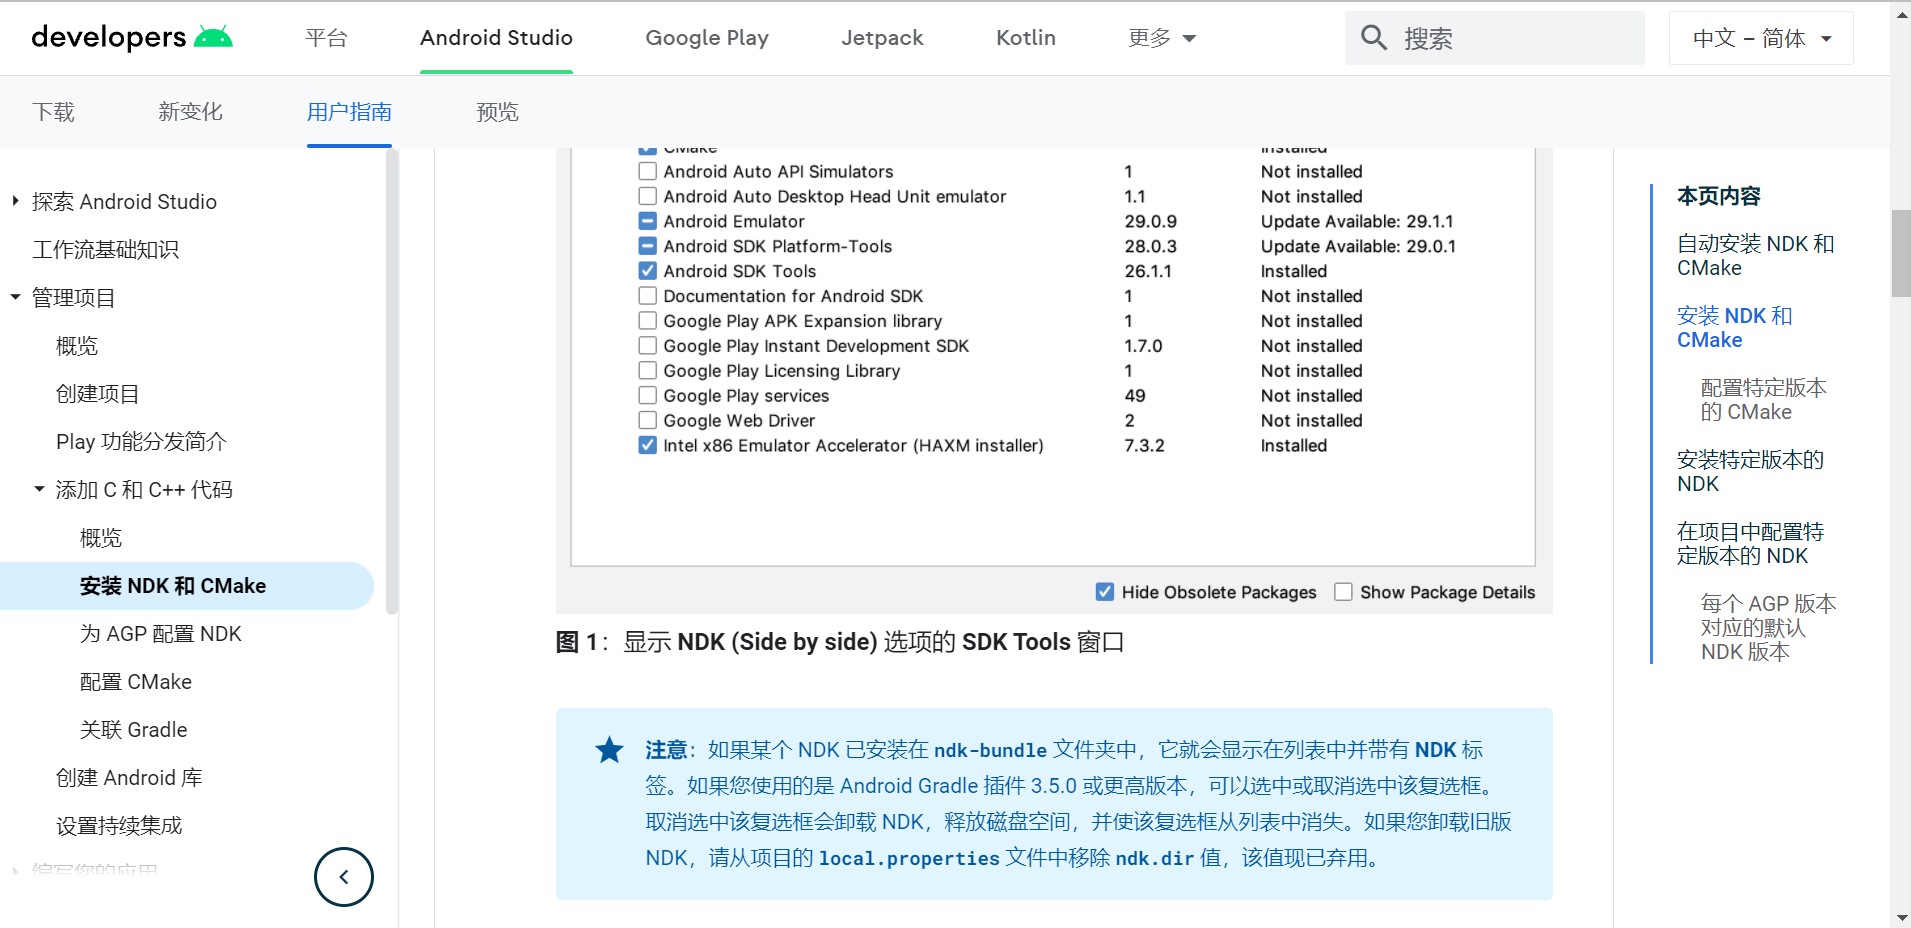Image resolution: width=1911 pixels, height=928 pixels.
Task: Toggle the Android Auto API Simulators checkbox
Action: tap(648, 171)
